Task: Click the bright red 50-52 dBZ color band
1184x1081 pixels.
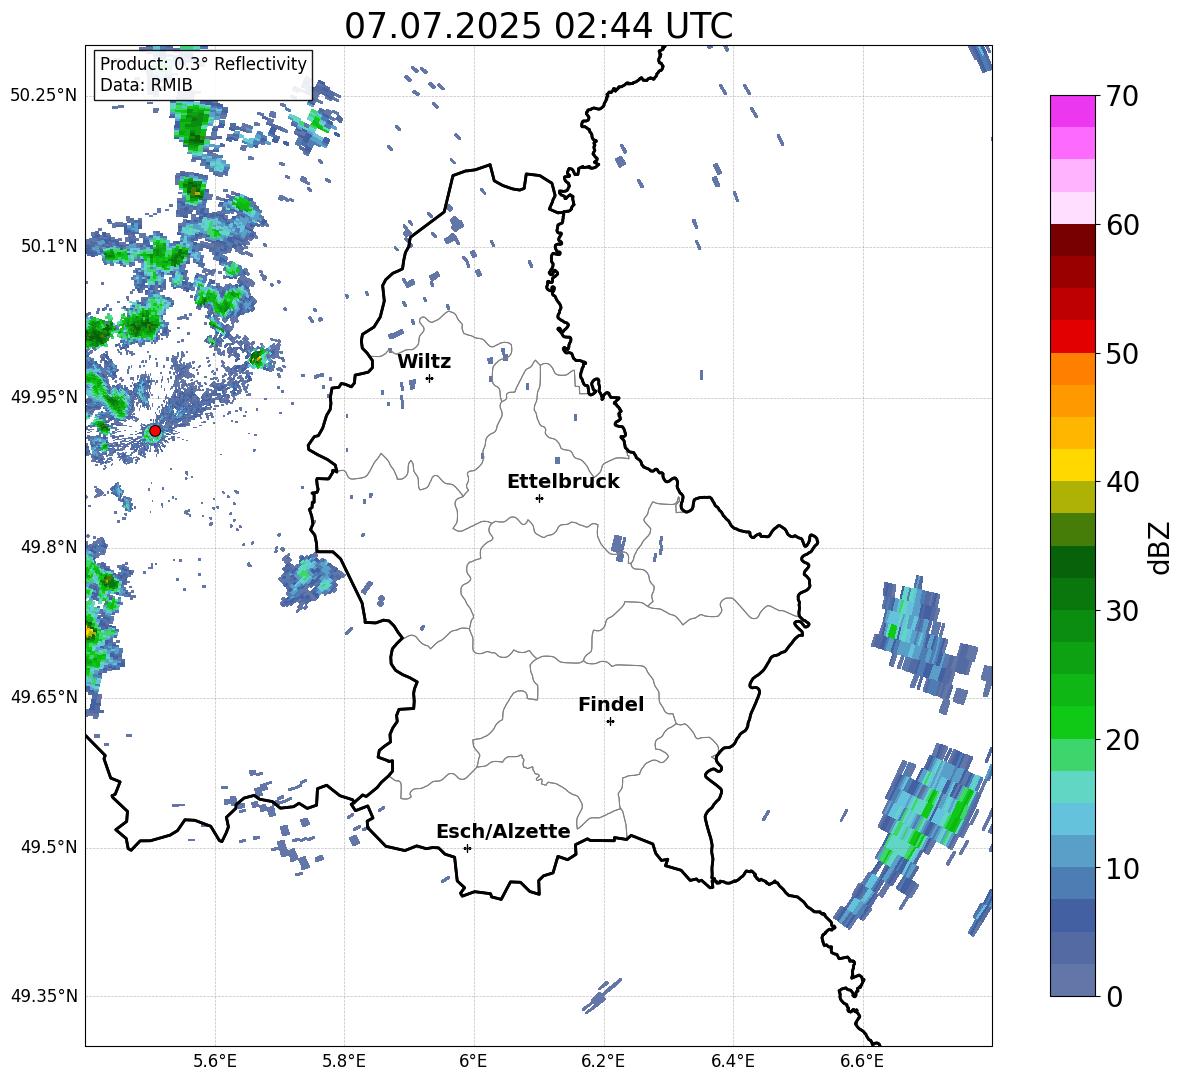Action: point(1072,337)
